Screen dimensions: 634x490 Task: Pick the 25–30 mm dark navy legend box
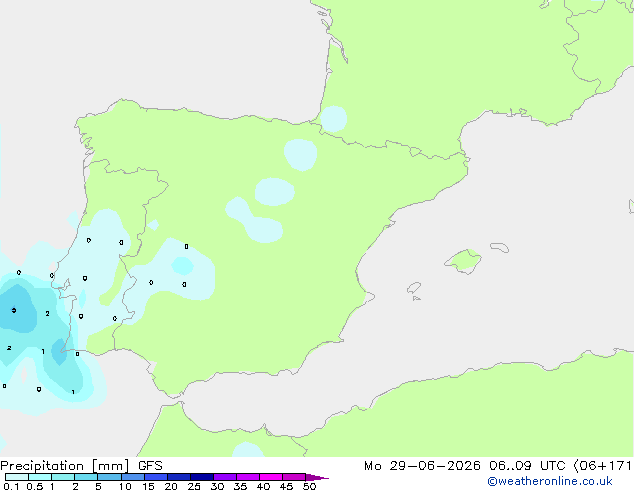pos(202,477)
